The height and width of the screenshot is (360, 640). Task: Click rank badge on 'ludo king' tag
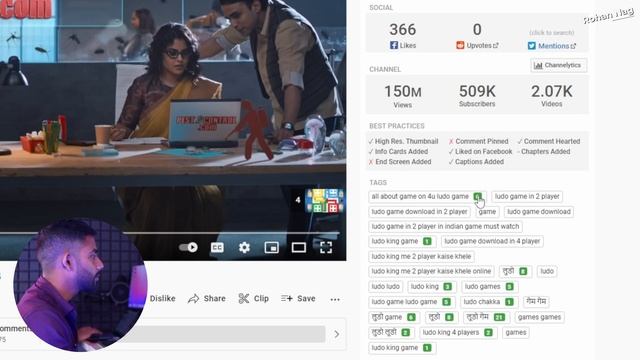tap(447, 287)
